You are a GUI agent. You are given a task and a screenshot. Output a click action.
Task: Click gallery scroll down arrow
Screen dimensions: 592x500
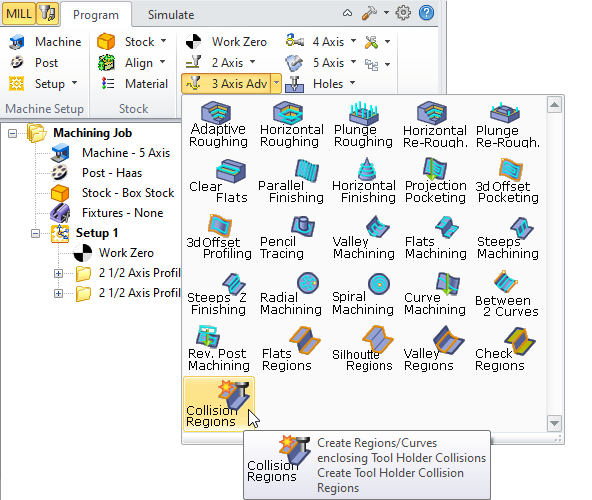(x=554, y=423)
